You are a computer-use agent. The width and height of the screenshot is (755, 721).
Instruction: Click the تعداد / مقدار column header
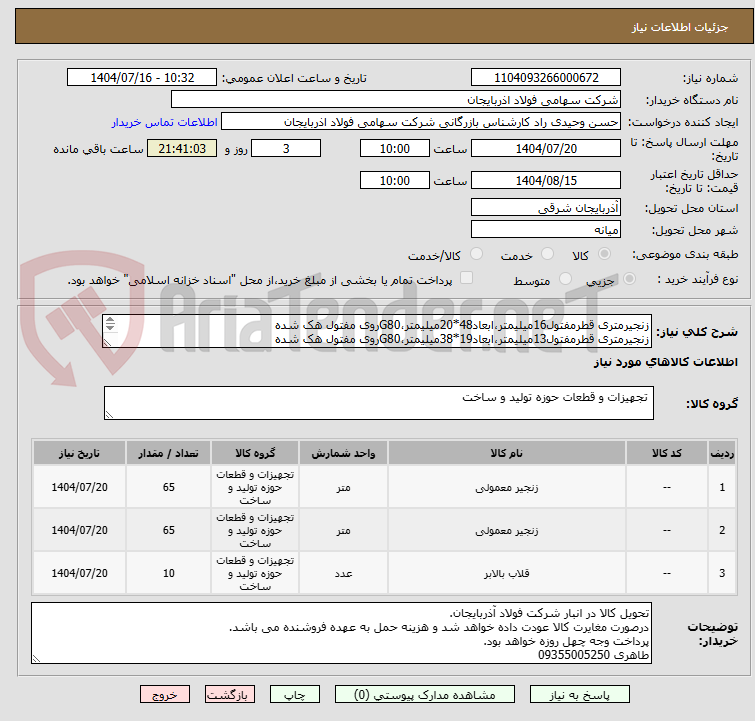(168, 453)
